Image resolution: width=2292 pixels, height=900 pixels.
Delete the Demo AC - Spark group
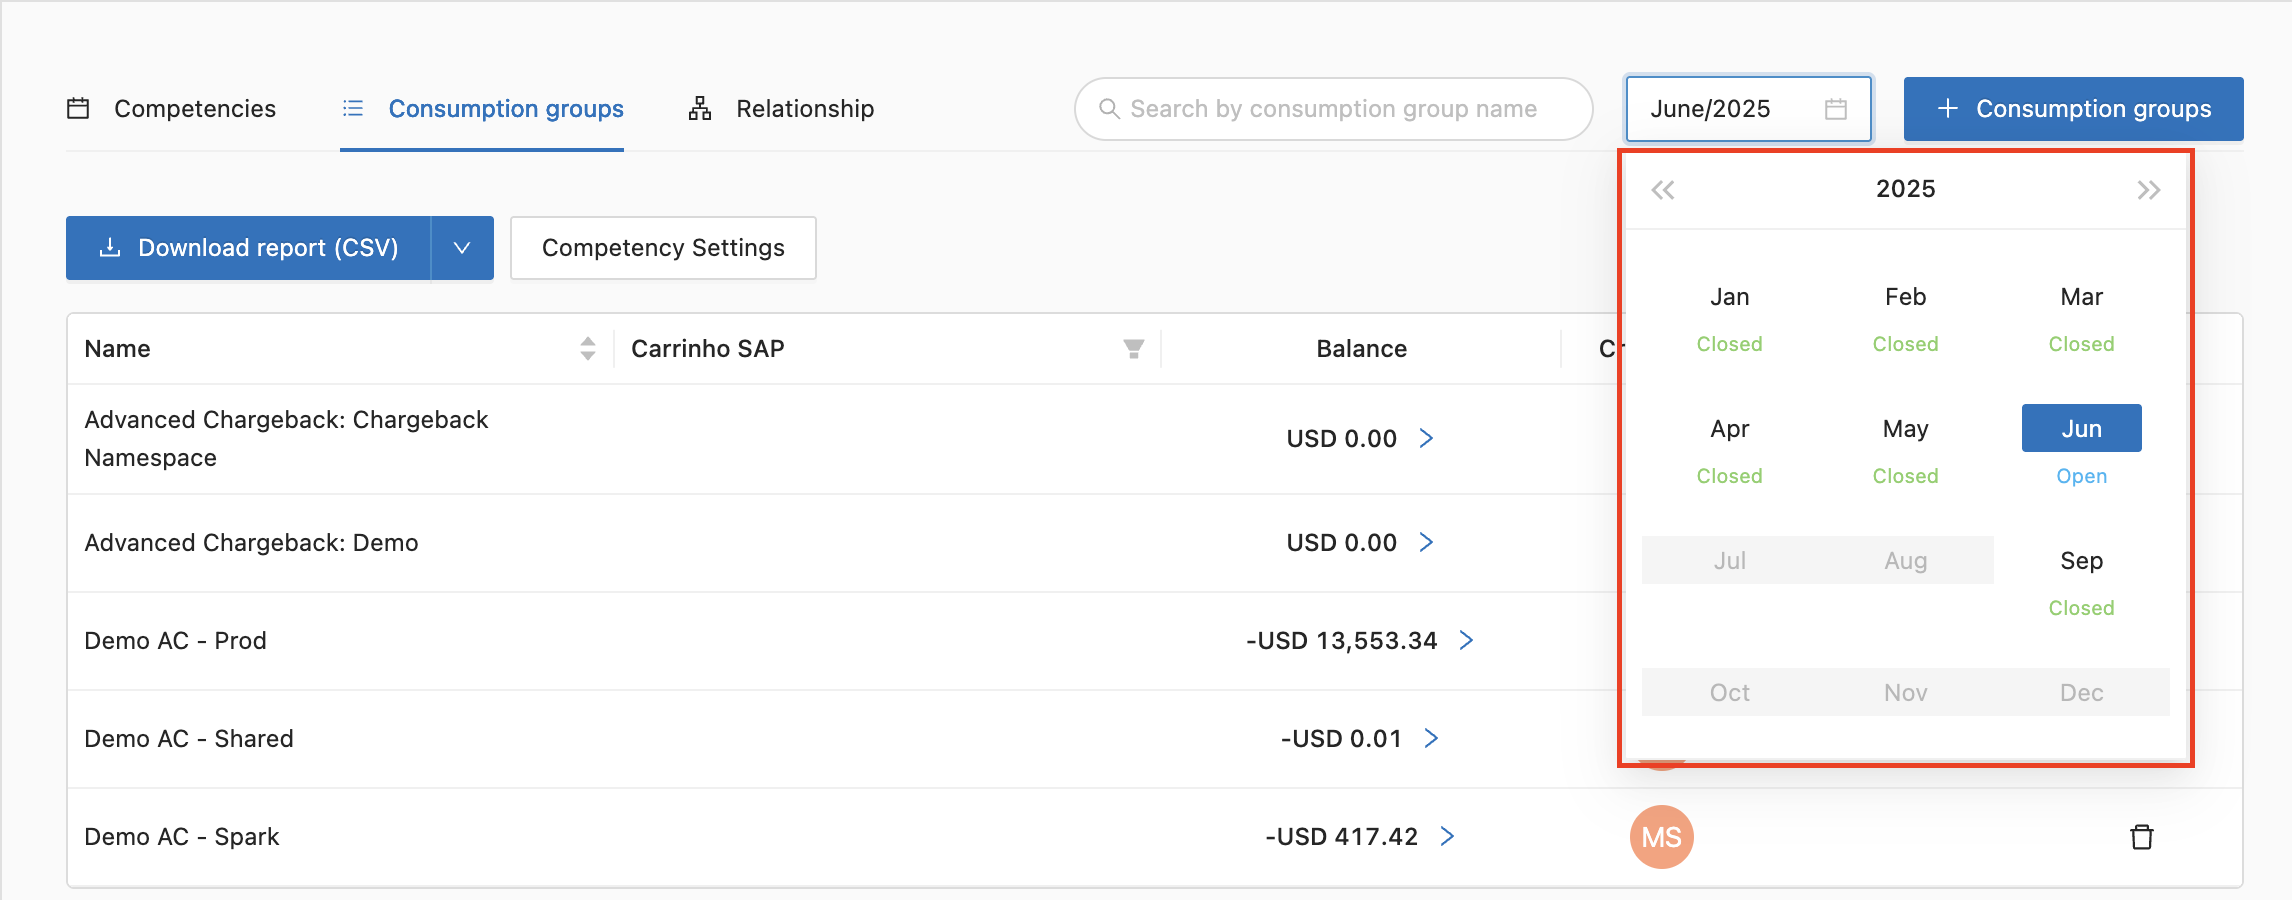point(2141,837)
